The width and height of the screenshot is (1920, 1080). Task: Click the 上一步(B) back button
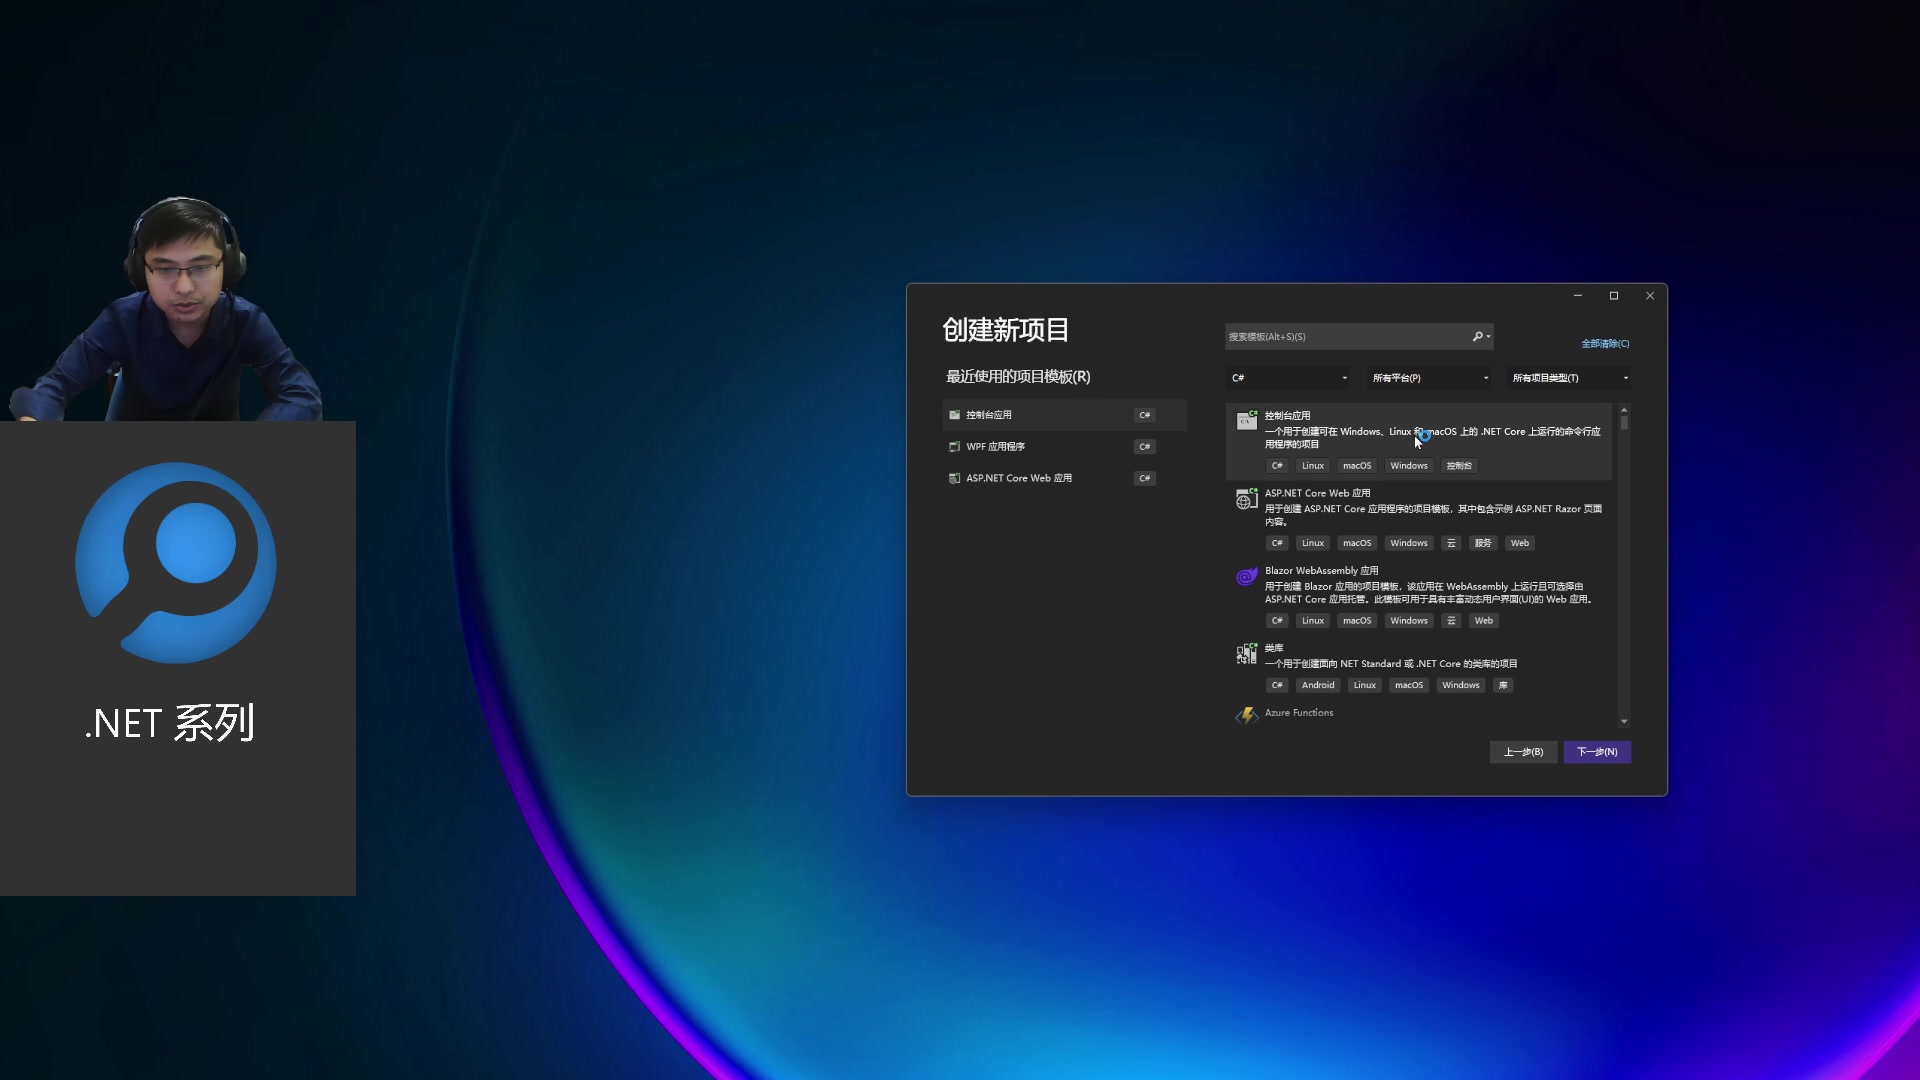(1523, 752)
